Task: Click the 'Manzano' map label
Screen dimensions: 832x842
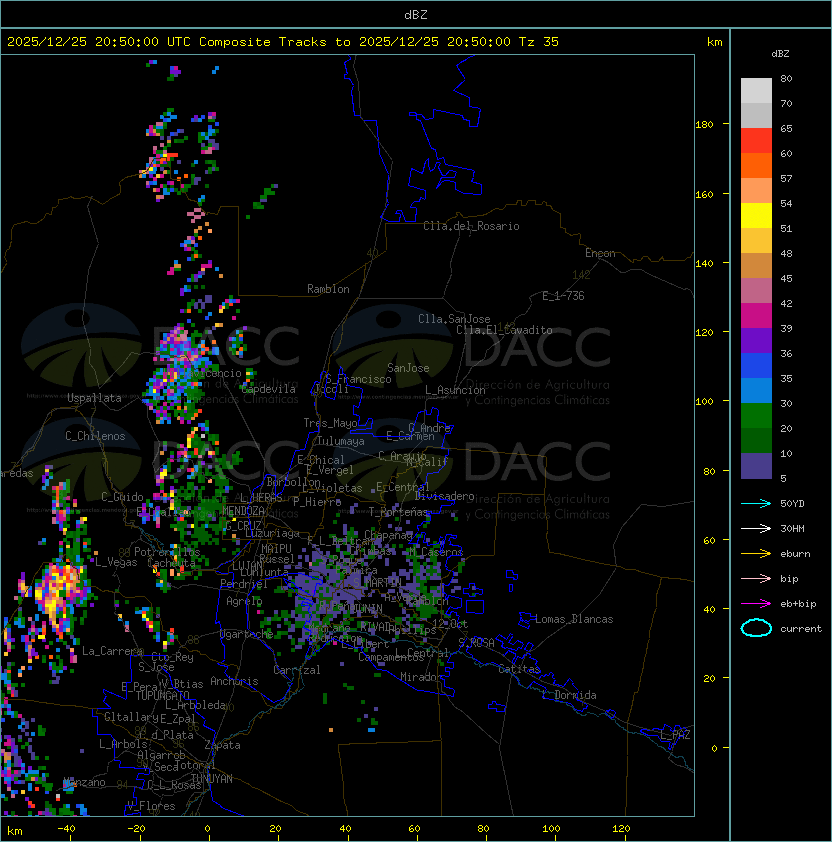Action: pos(84,782)
